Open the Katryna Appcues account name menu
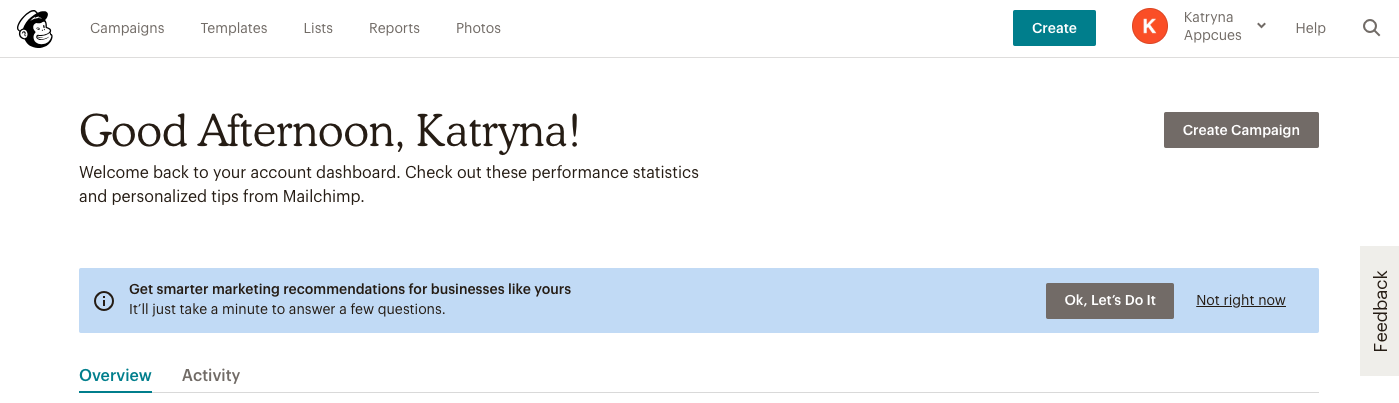1399x403 pixels. (x=1212, y=27)
